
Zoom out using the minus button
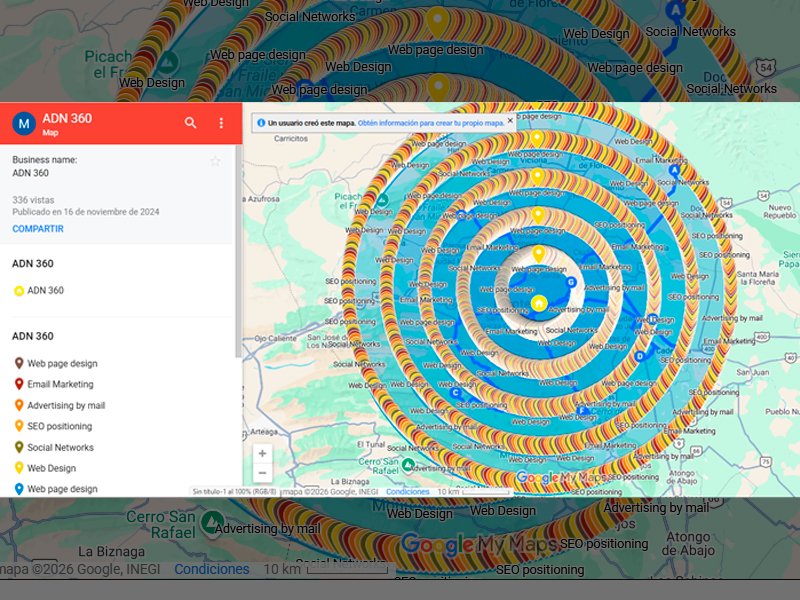[262, 472]
